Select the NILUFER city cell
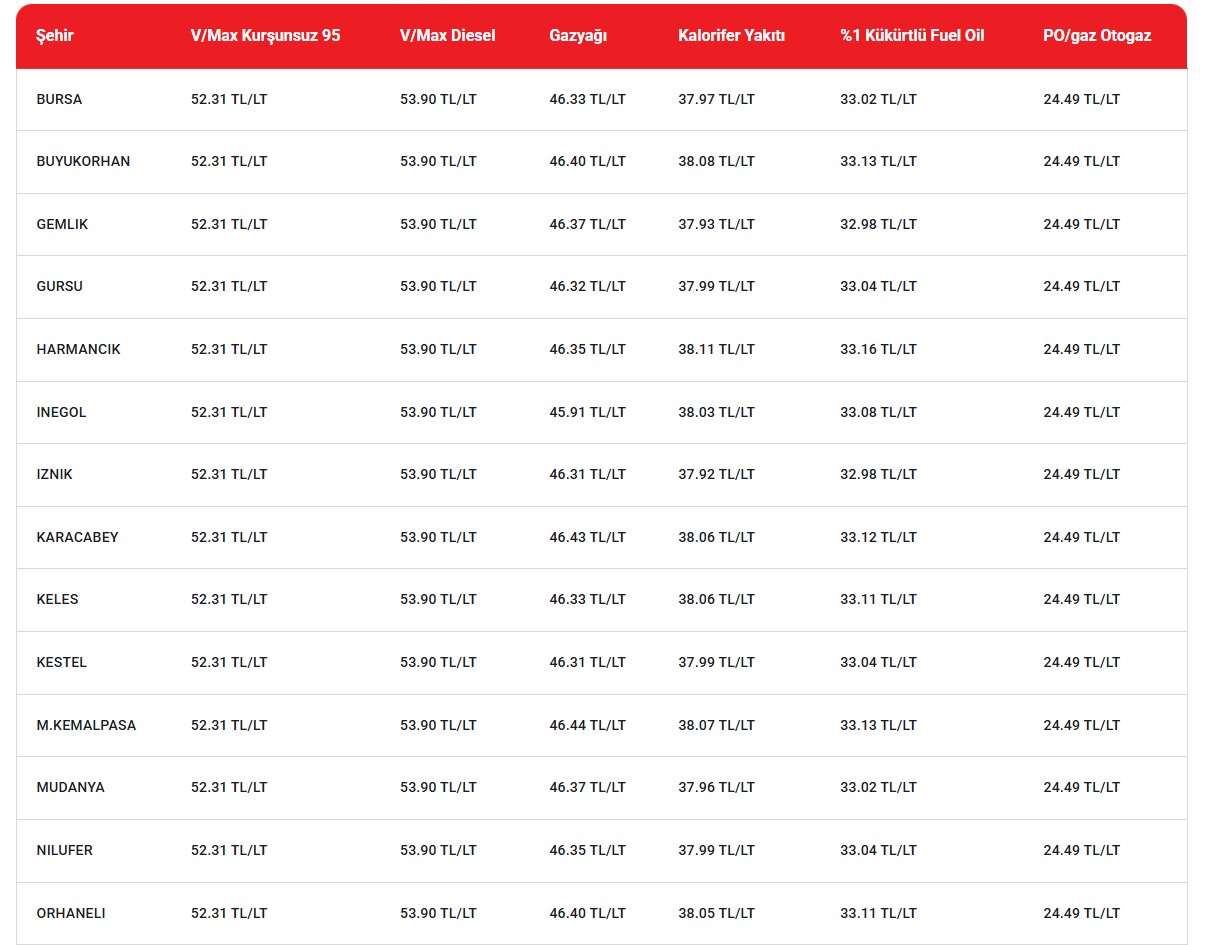The height and width of the screenshot is (945, 1205). [64, 850]
